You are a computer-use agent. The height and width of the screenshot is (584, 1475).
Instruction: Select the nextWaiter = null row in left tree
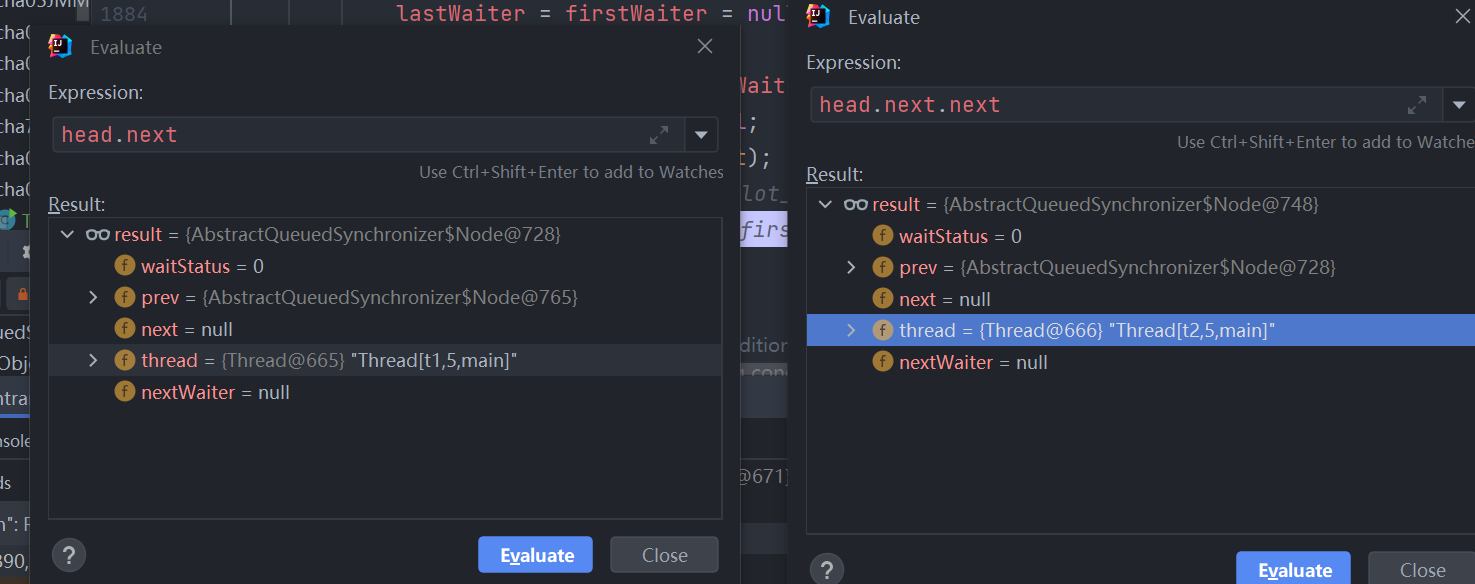tap(215, 392)
